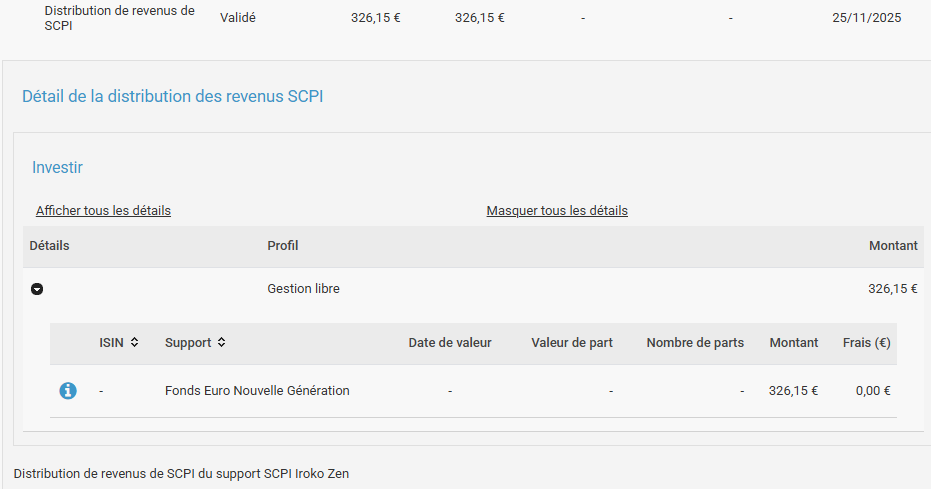The image size is (931, 489).
Task: Select the 'Validé' status in the top row
Action: point(238,18)
